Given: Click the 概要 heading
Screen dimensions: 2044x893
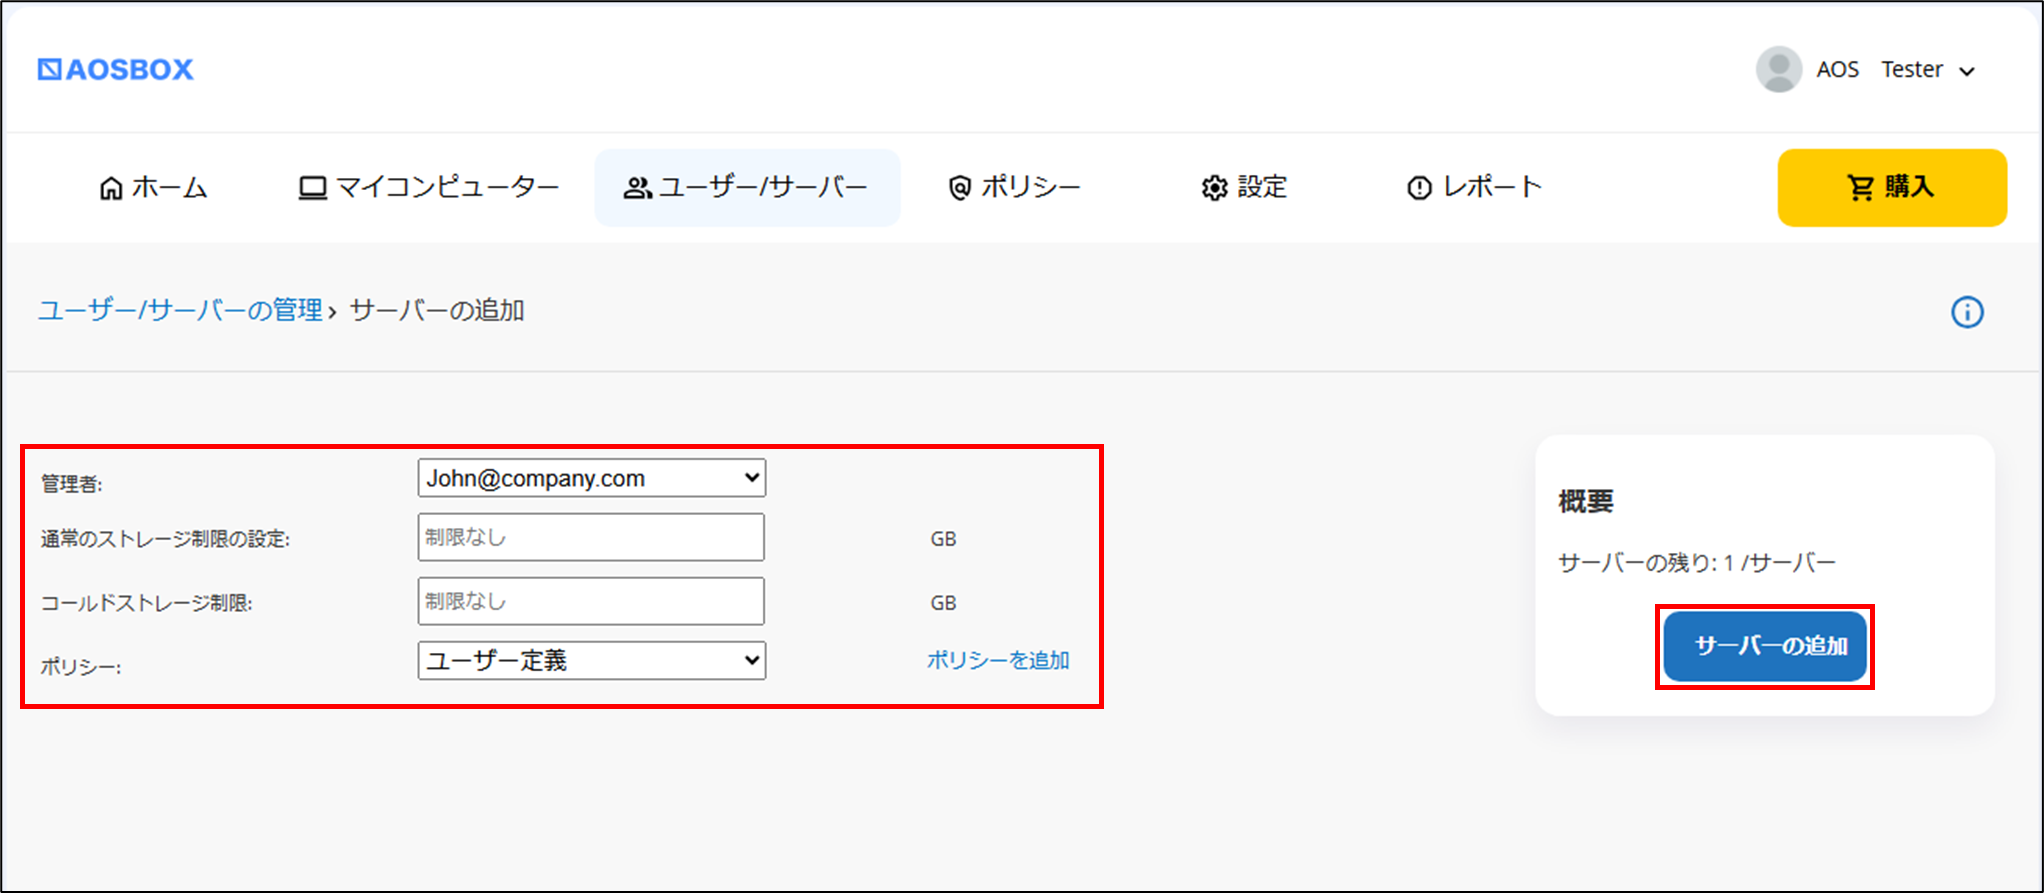Looking at the screenshot, I should (x=1586, y=501).
